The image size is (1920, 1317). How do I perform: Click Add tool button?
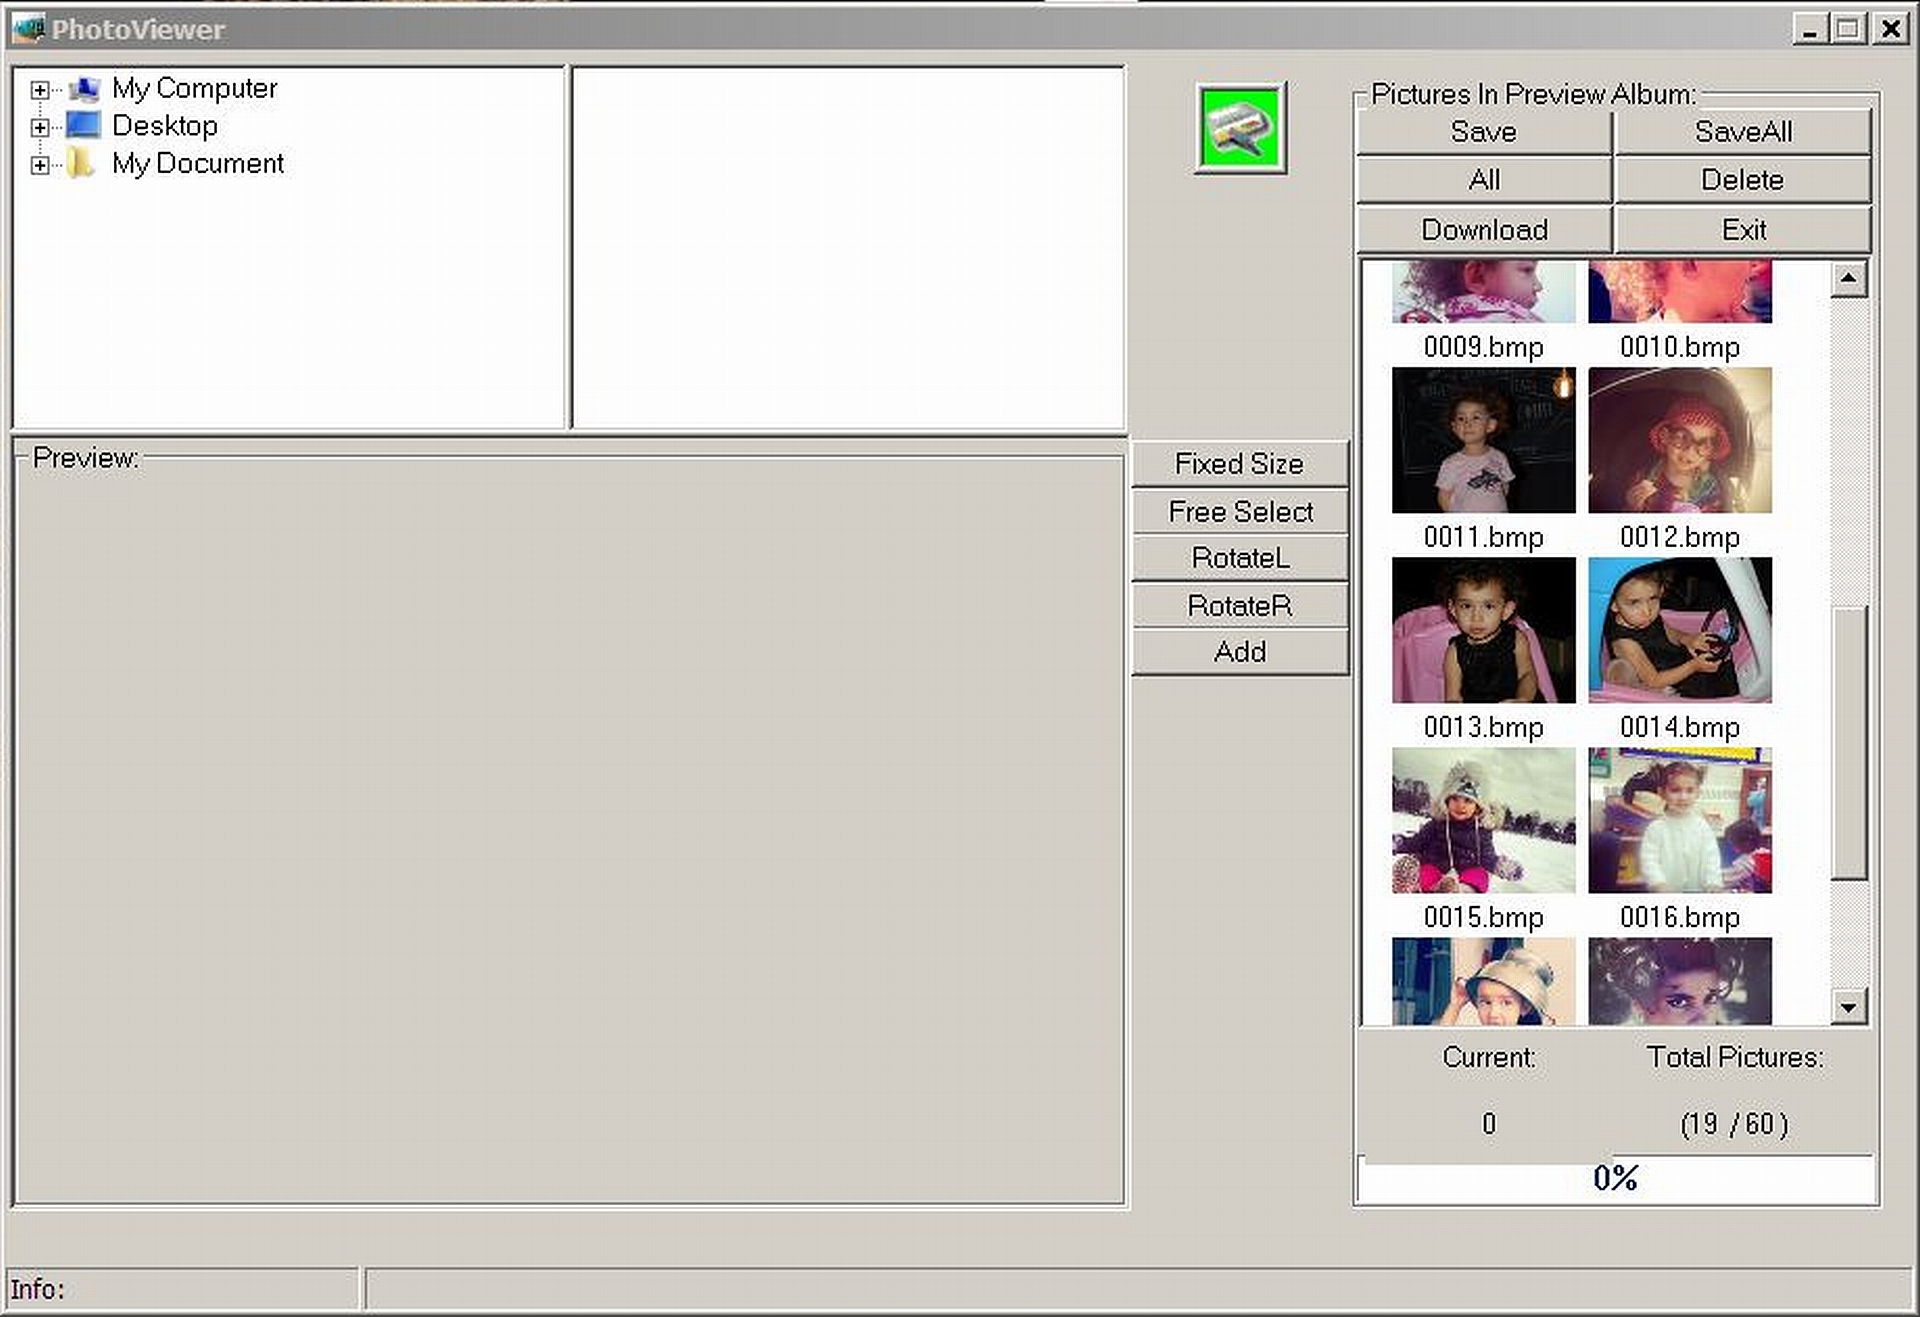pyautogui.click(x=1237, y=650)
